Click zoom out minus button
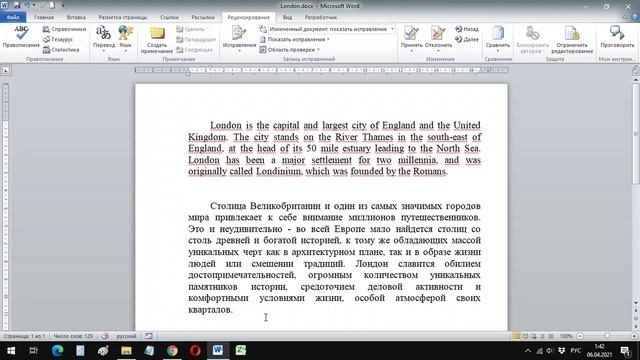This screenshot has width=640, height=360. 580,336
